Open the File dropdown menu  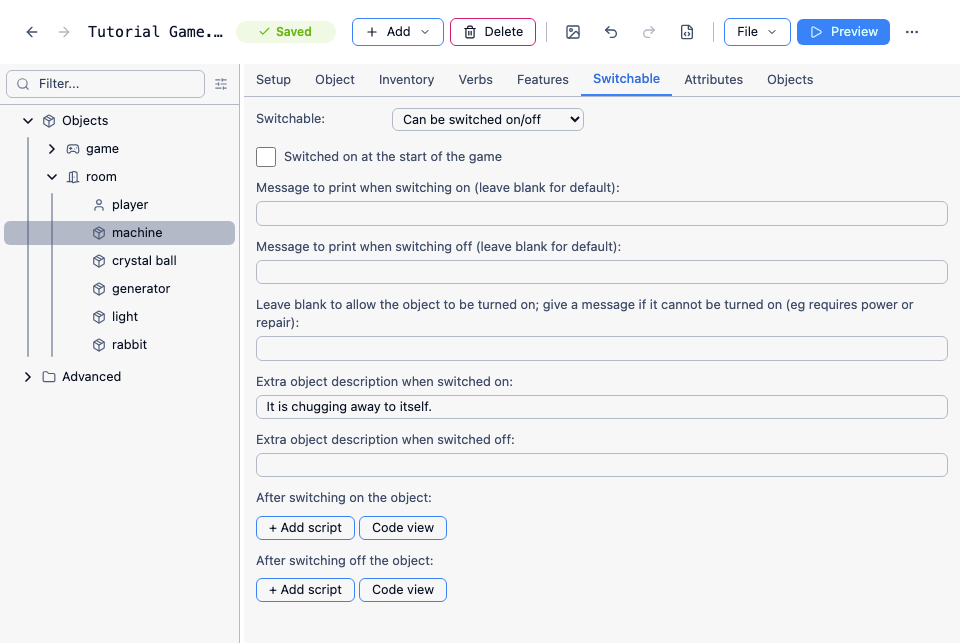tap(757, 32)
